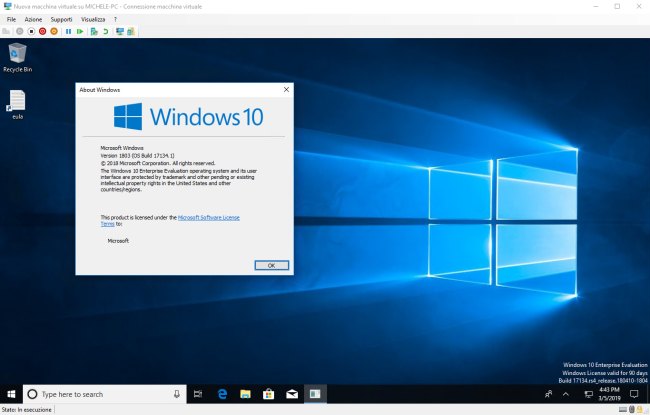
Task: Open the People icon in system tray
Action: pyautogui.click(x=548, y=394)
